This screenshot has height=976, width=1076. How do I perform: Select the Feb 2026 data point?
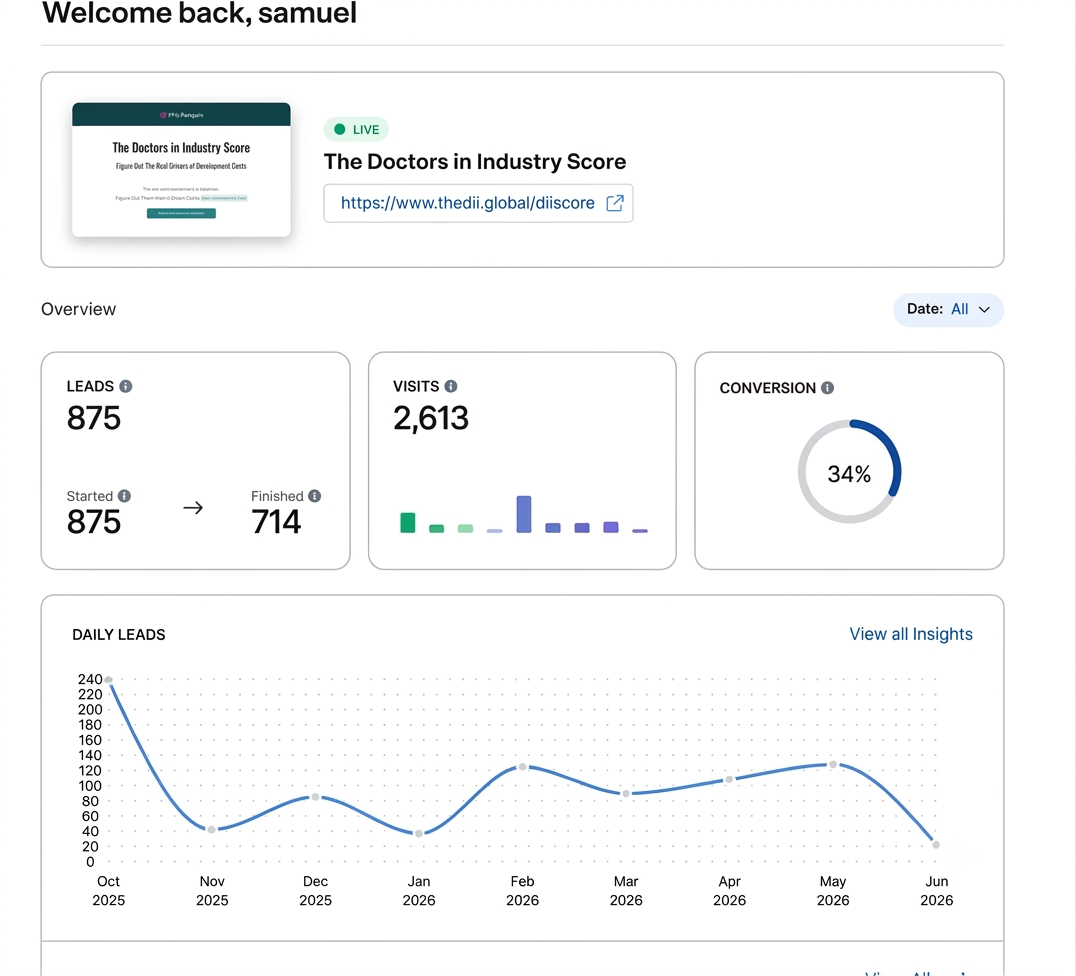pos(523,767)
